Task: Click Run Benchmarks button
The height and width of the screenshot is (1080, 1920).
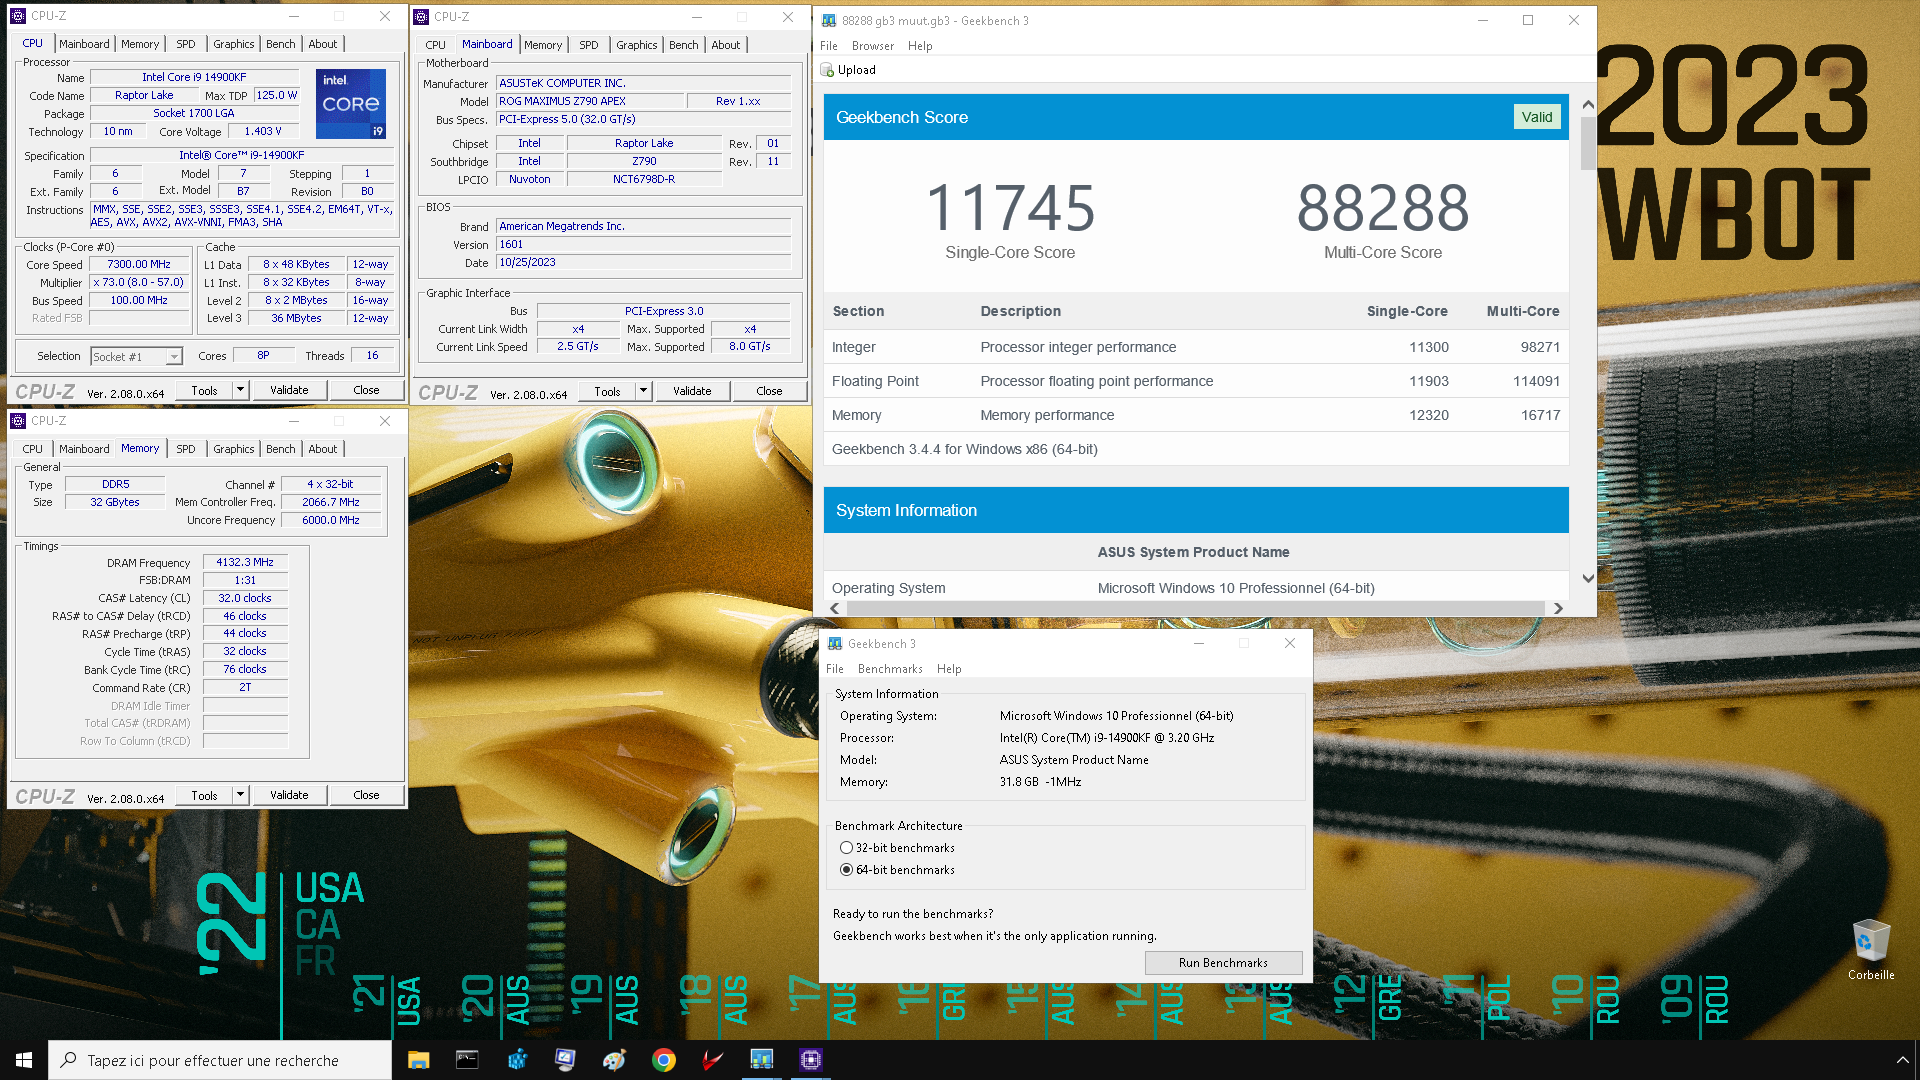Action: (x=1223, y=963)
